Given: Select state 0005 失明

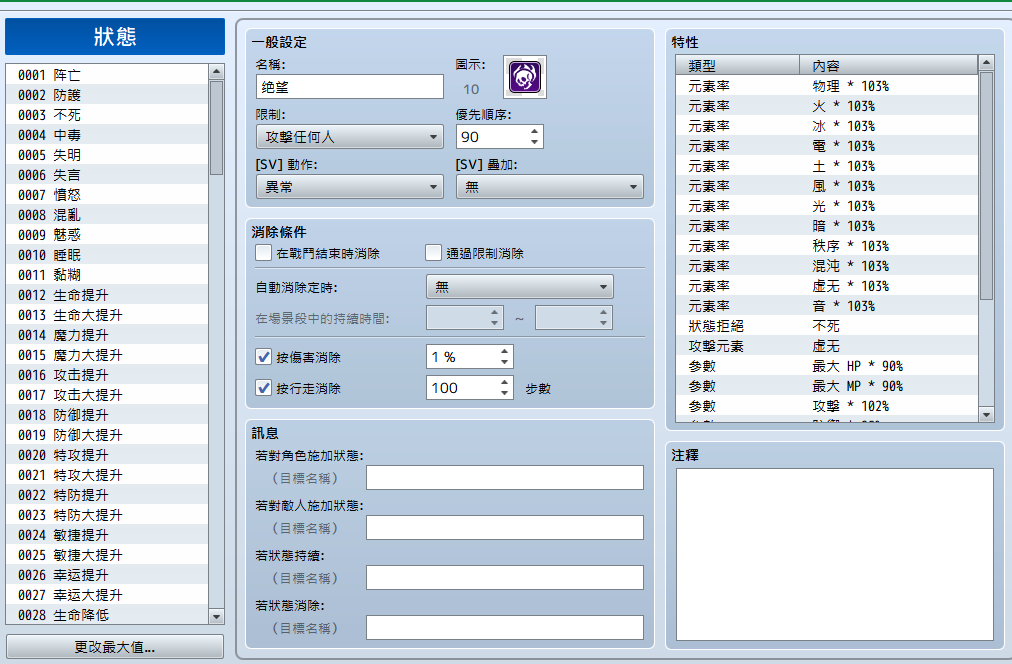Looking at the screenshot, I should pyautogui.click(x=107, y=155).
